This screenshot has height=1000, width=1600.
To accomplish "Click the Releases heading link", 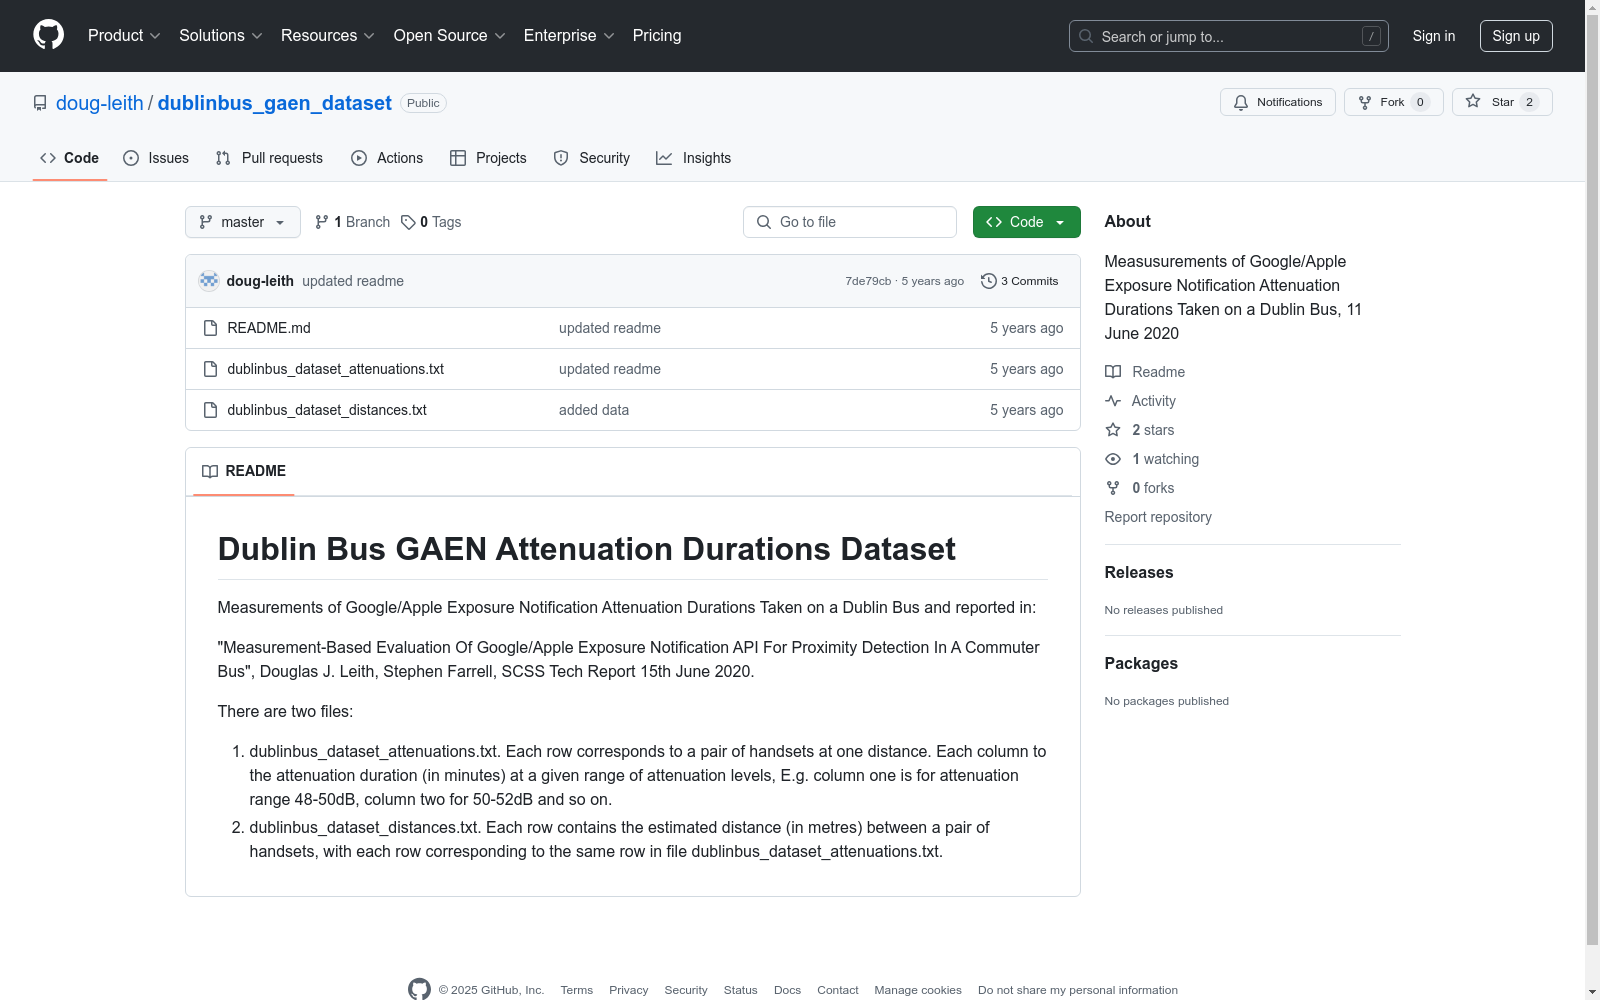I will 1139,573.
